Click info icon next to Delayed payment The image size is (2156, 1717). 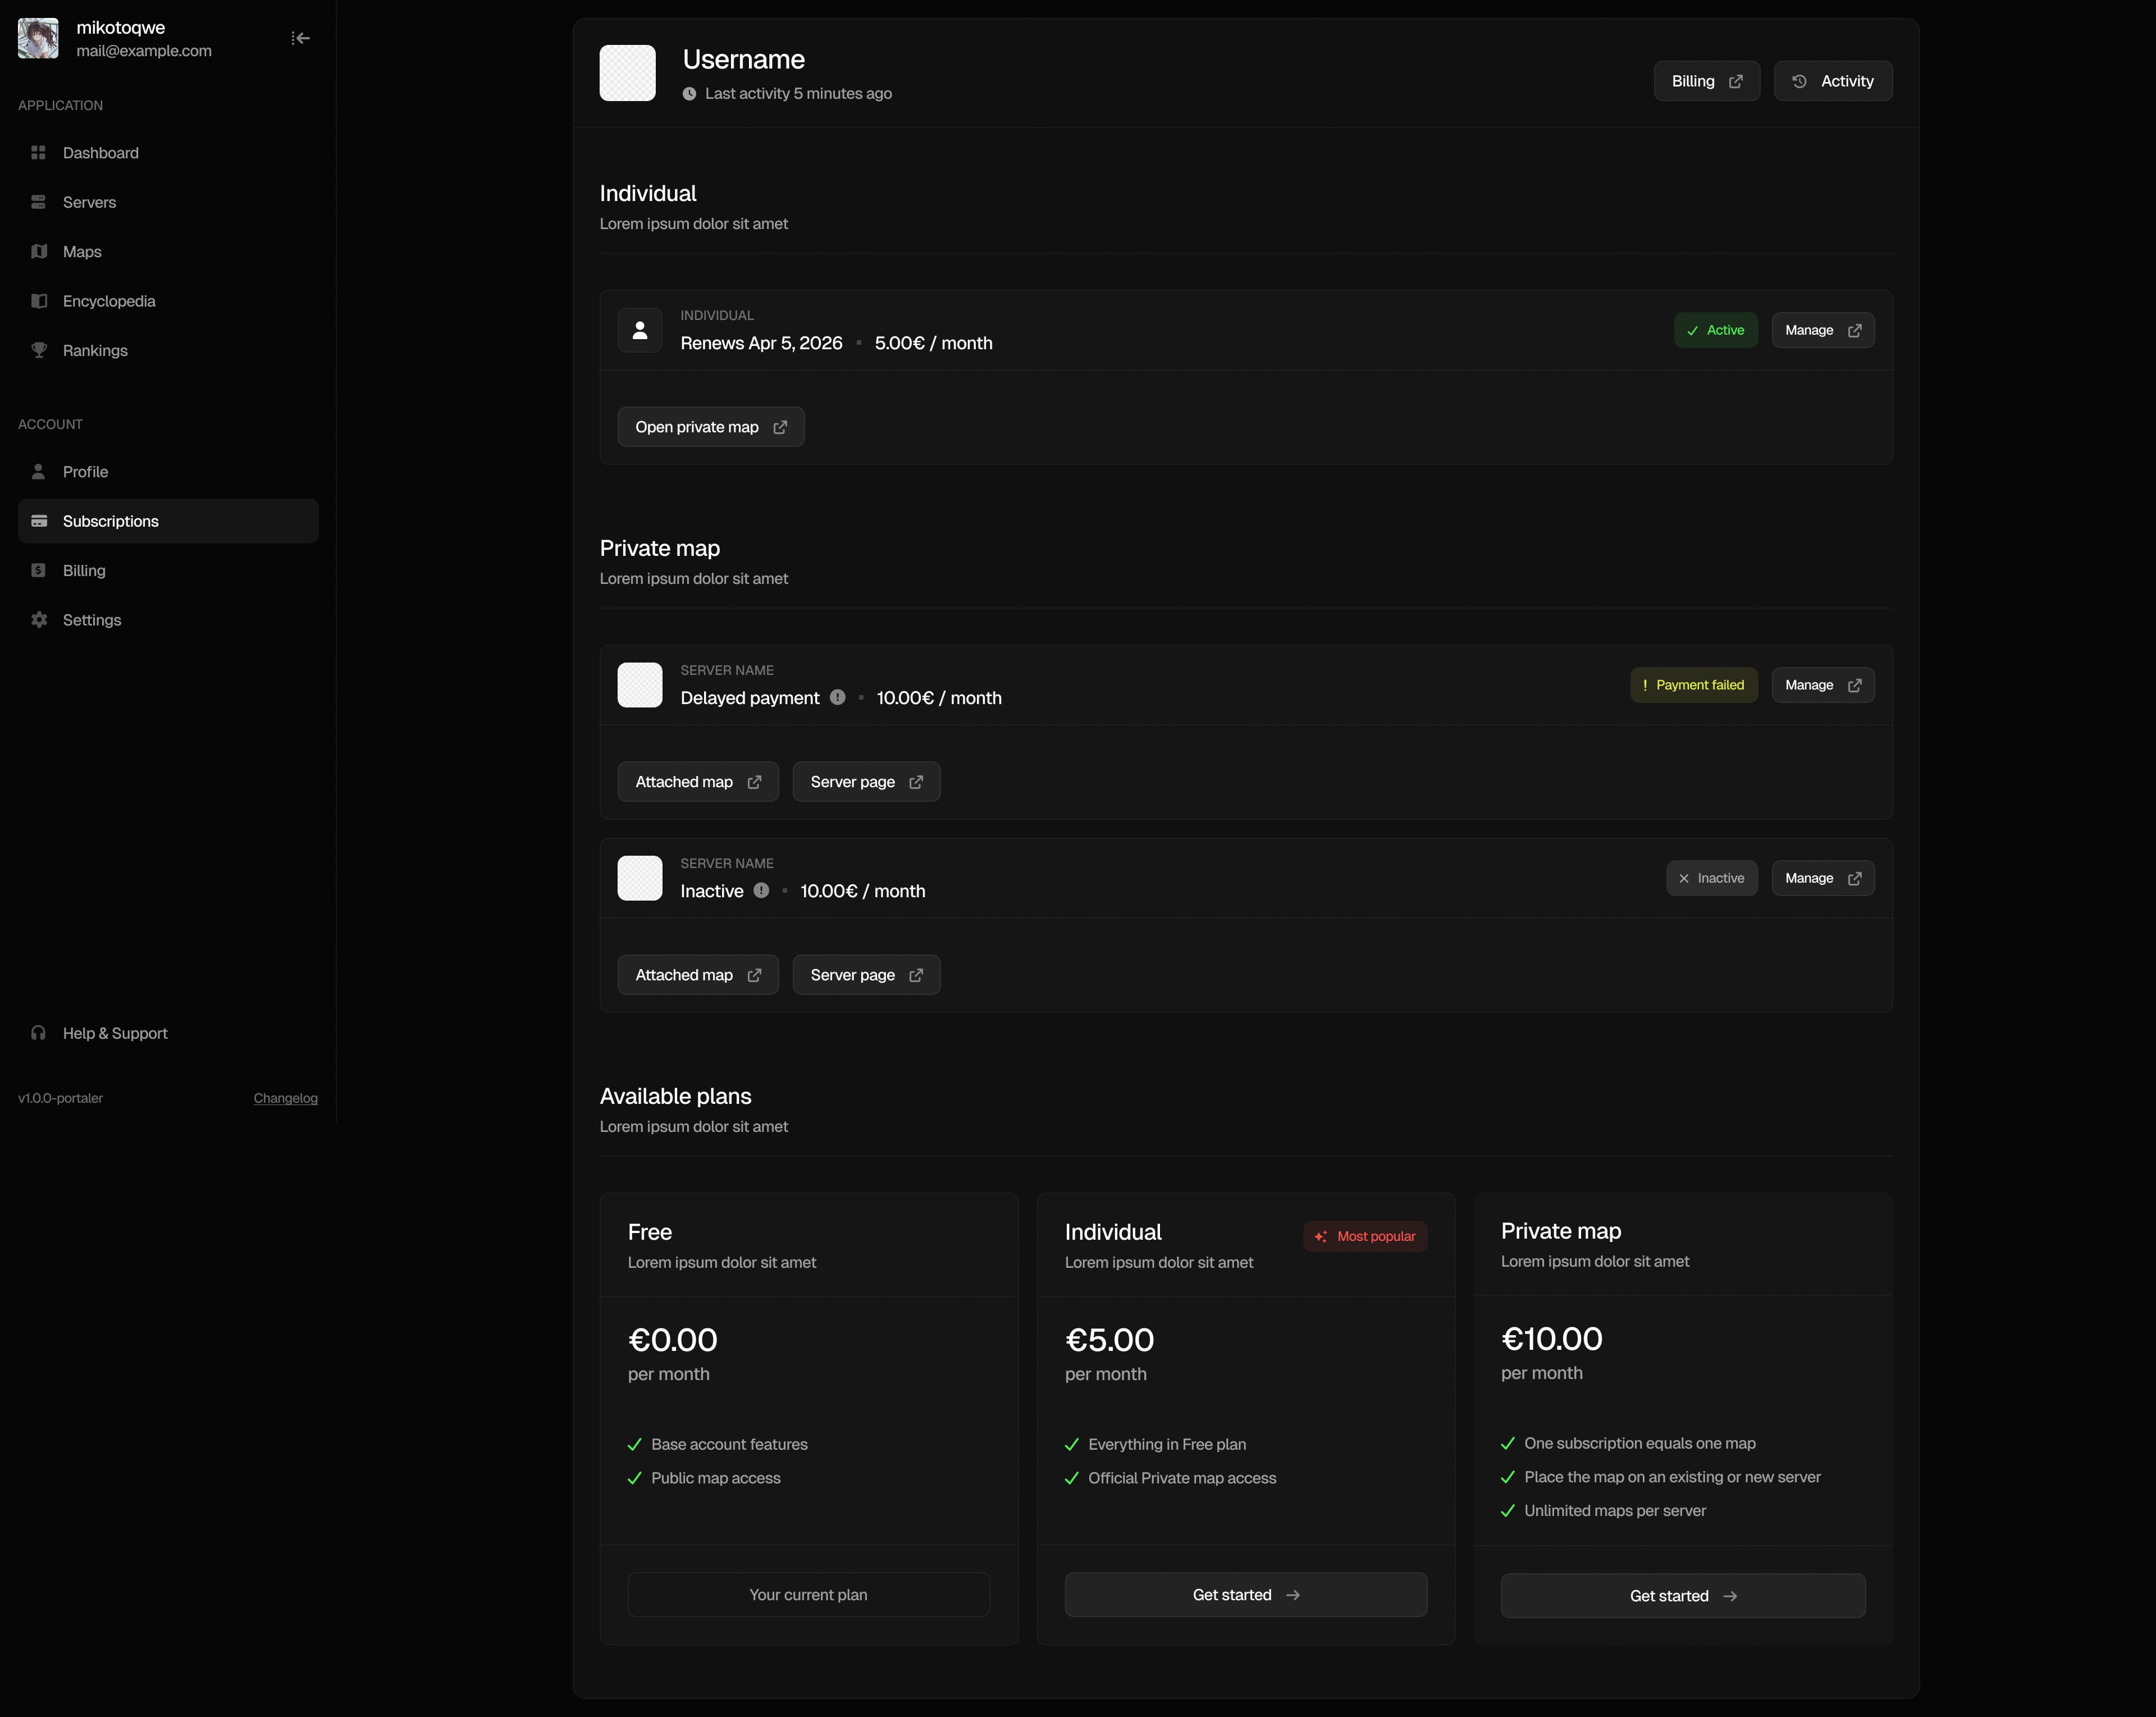pyautogui.click(x=838, y=697)
